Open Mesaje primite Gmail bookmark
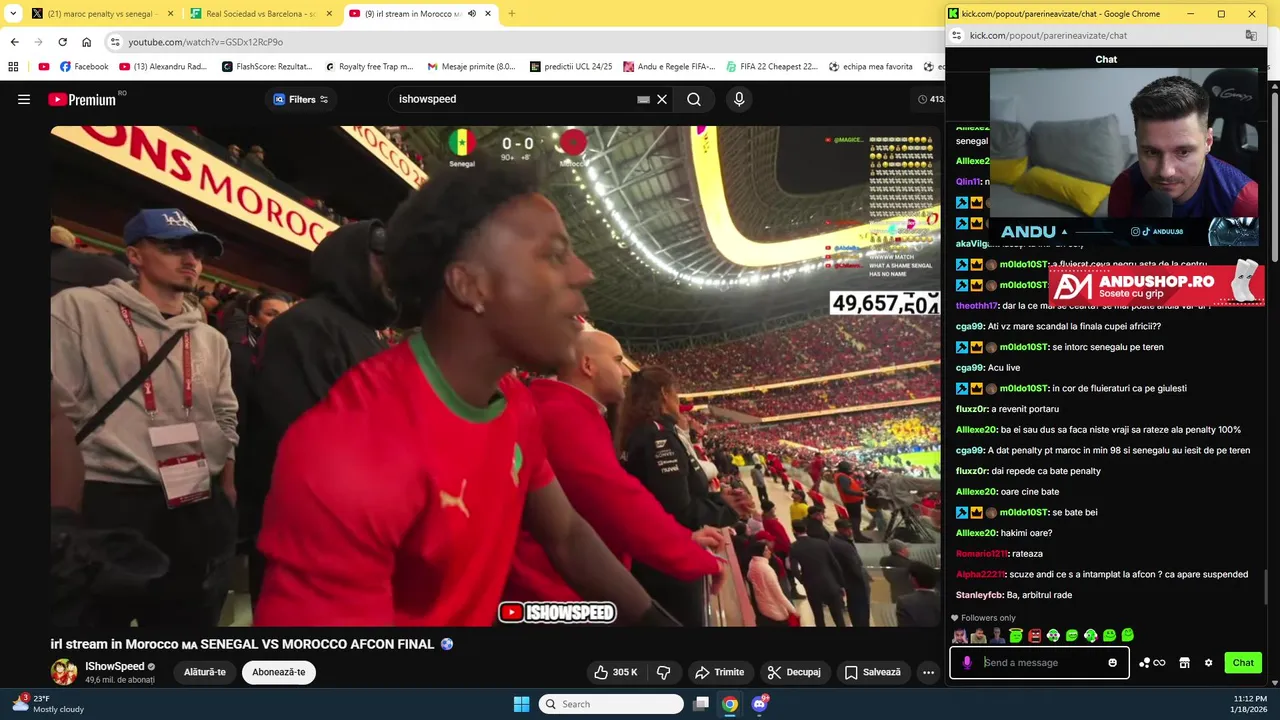The height and width of the screenshot is (720, 1280). (x=471, y=67)
